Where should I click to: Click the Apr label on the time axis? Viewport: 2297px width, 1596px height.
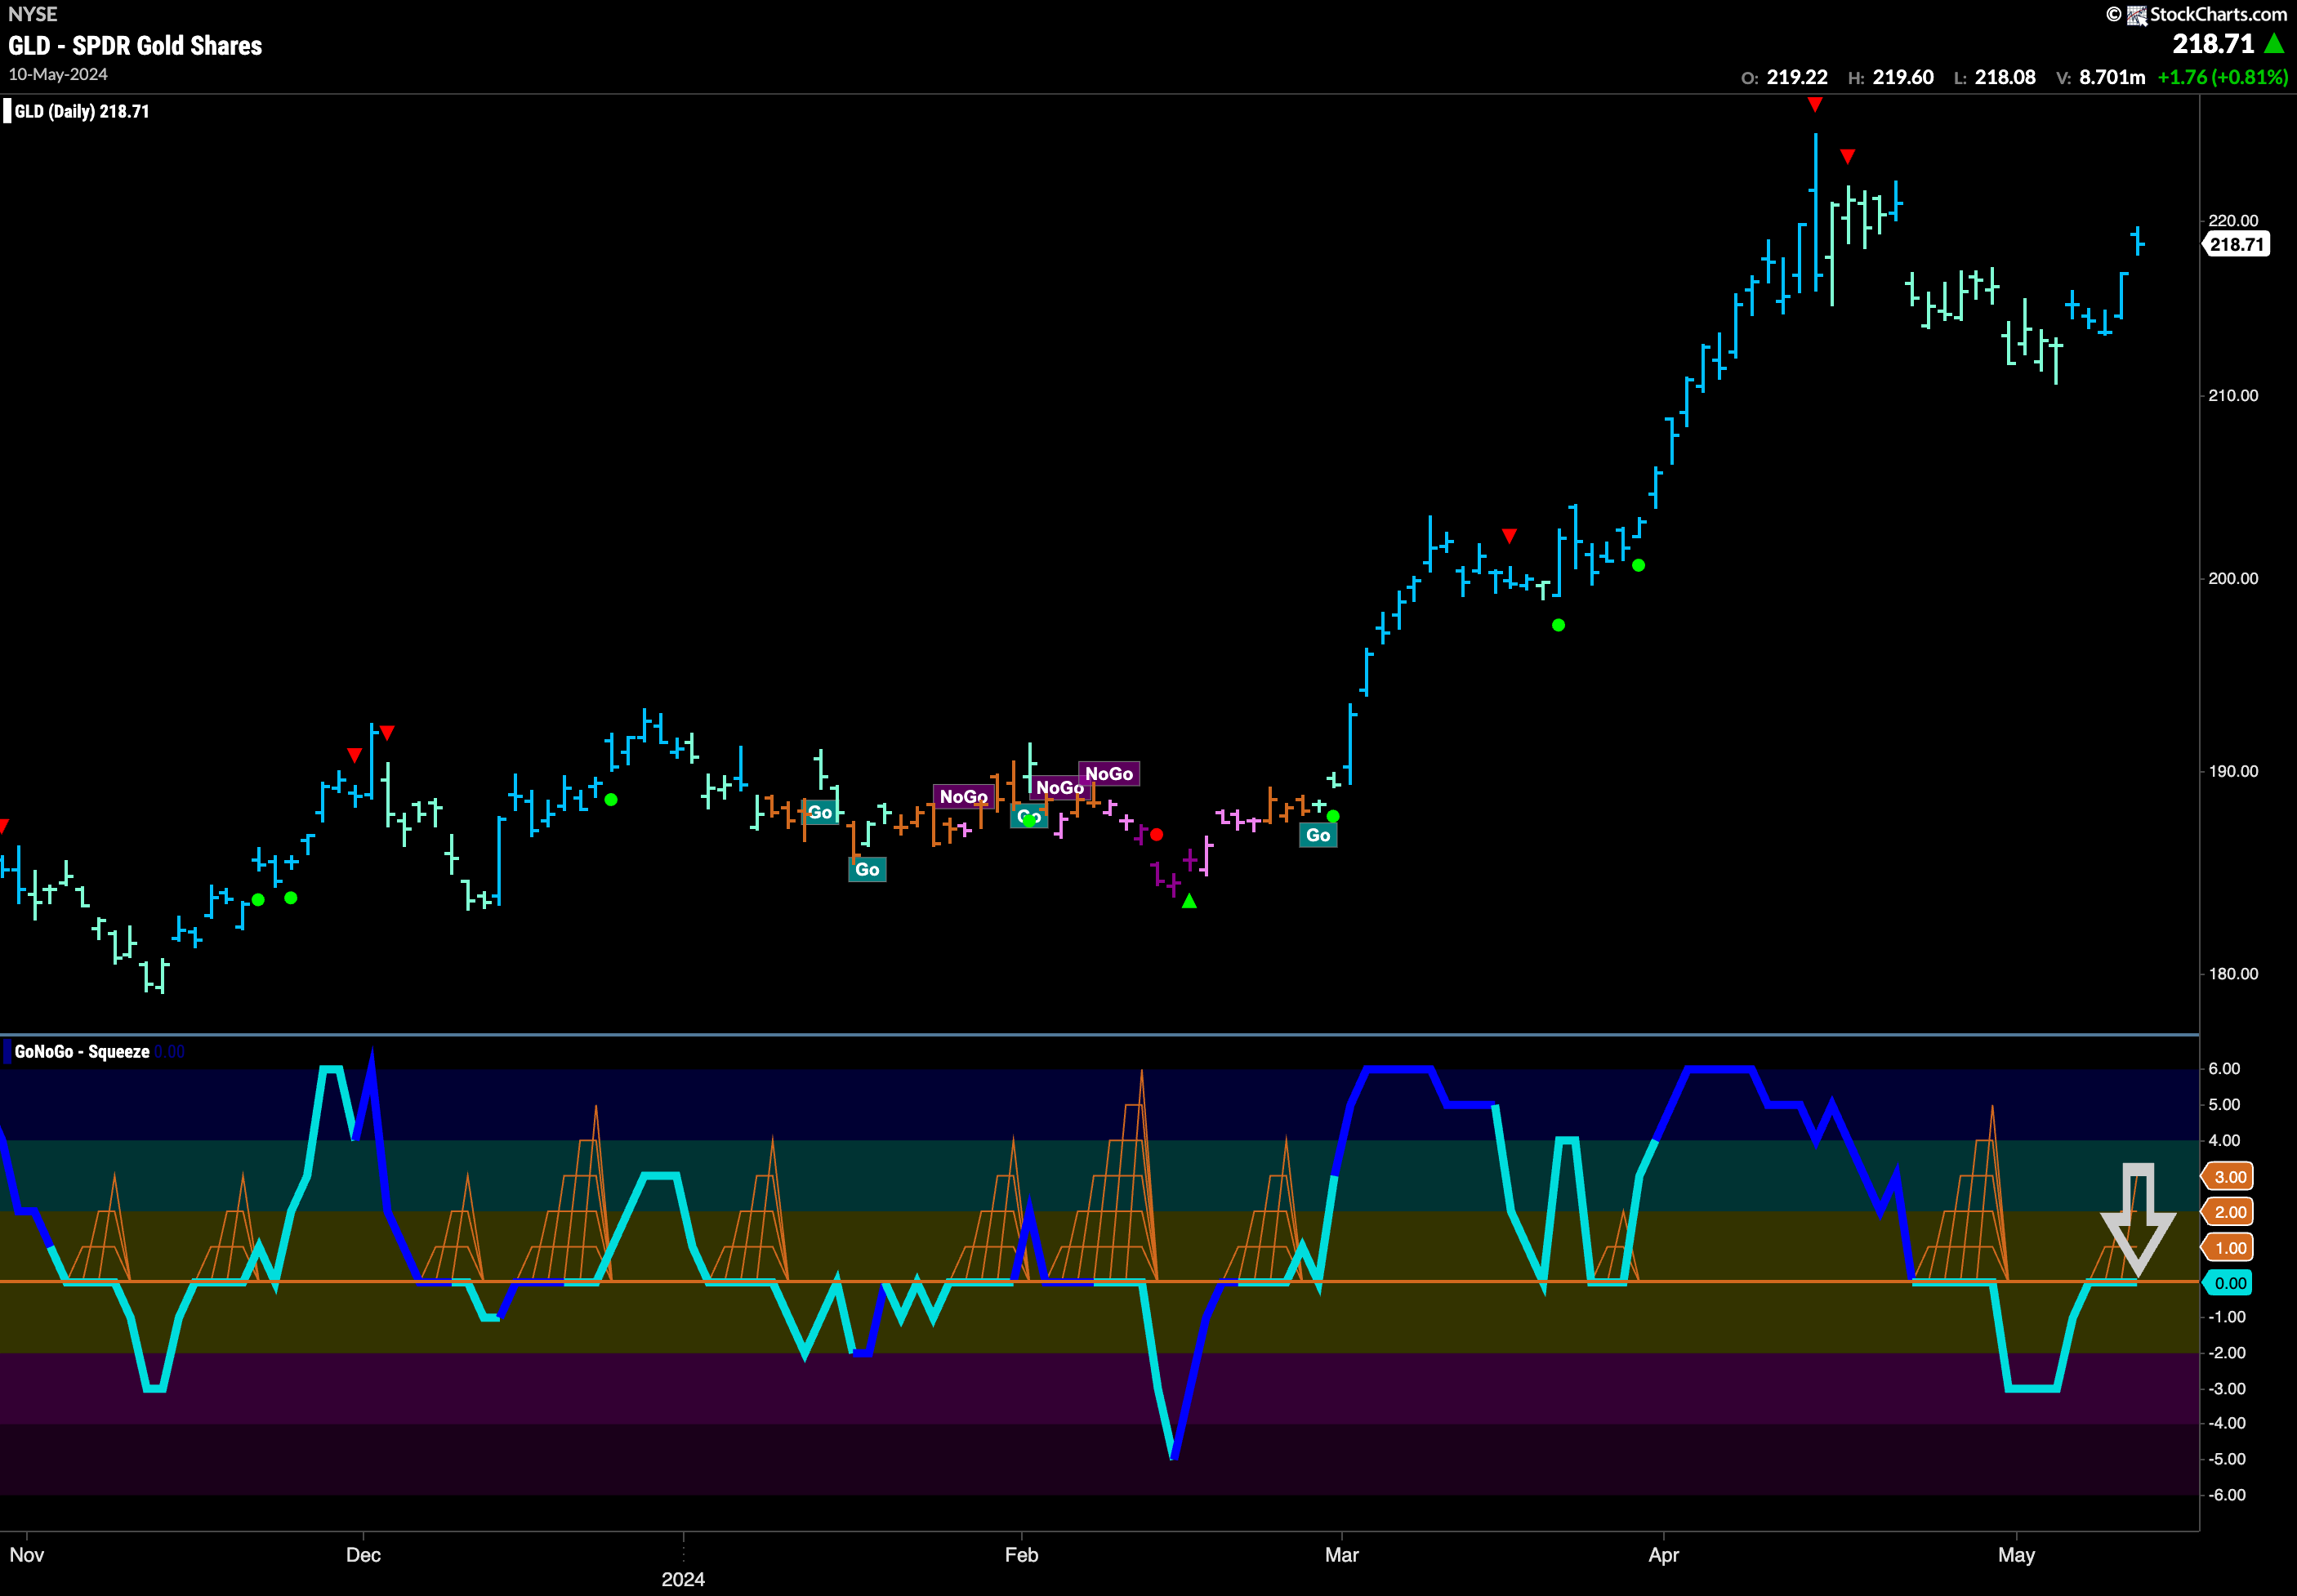click(x=1663, y=1554)
